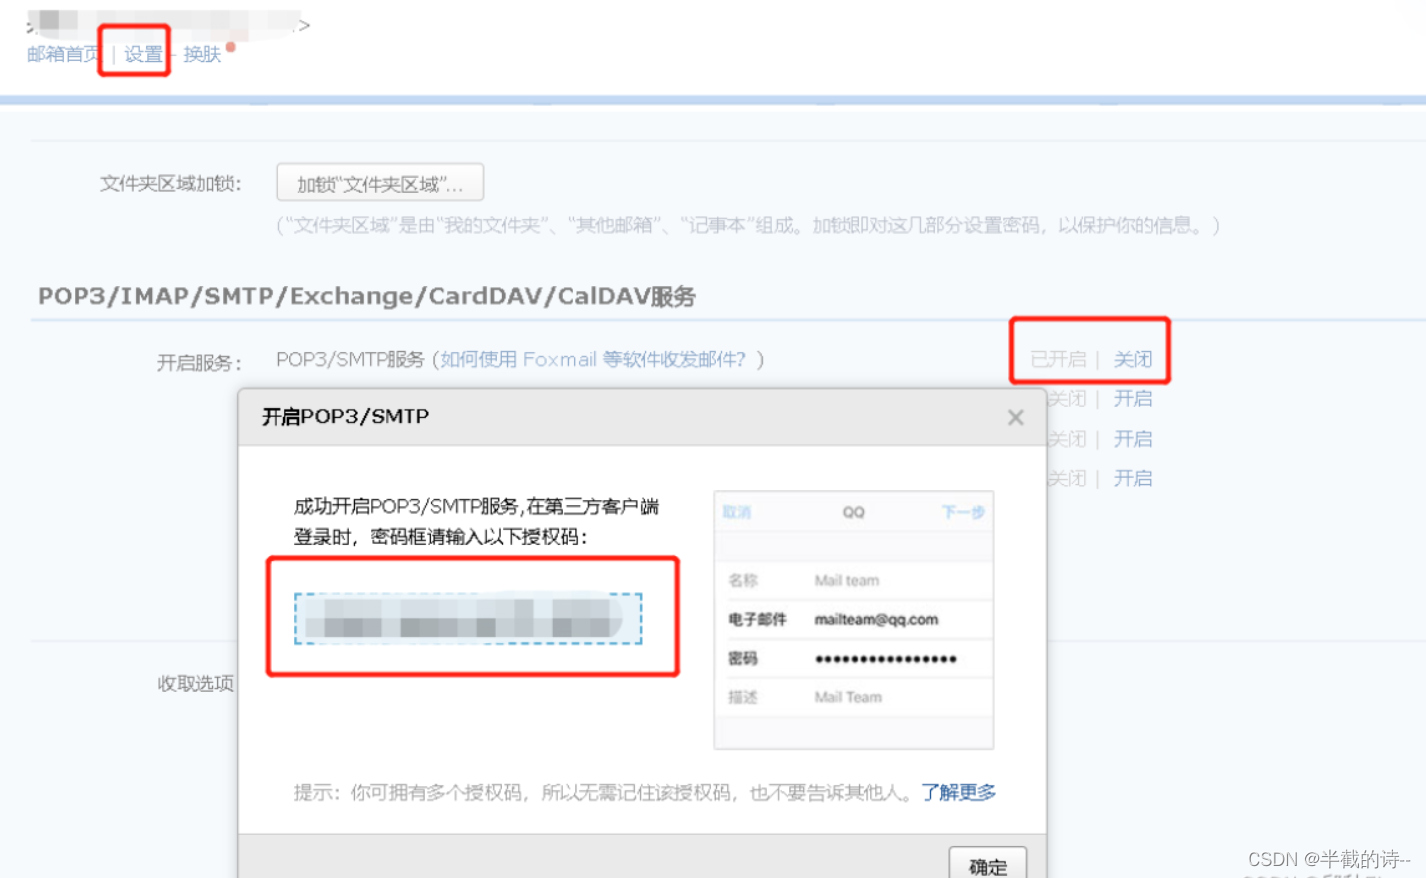Click the second 开启 link in services list
The height and width of the screenshot is (878, 1426).
click(1133, 438)
